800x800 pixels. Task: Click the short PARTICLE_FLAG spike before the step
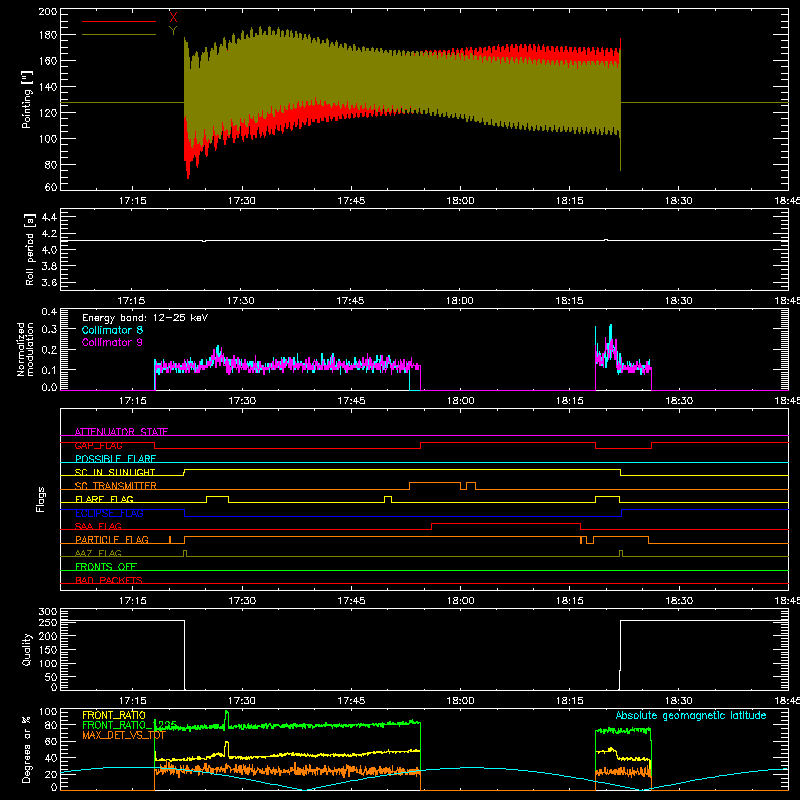(x=170, y=539)
